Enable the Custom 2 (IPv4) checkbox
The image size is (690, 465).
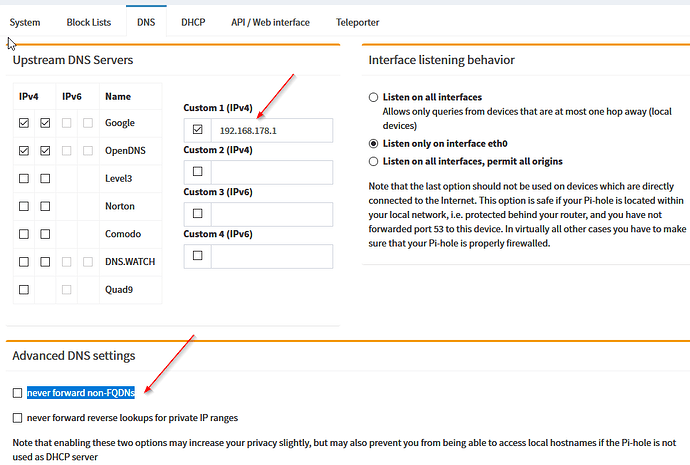coord(197,172)
